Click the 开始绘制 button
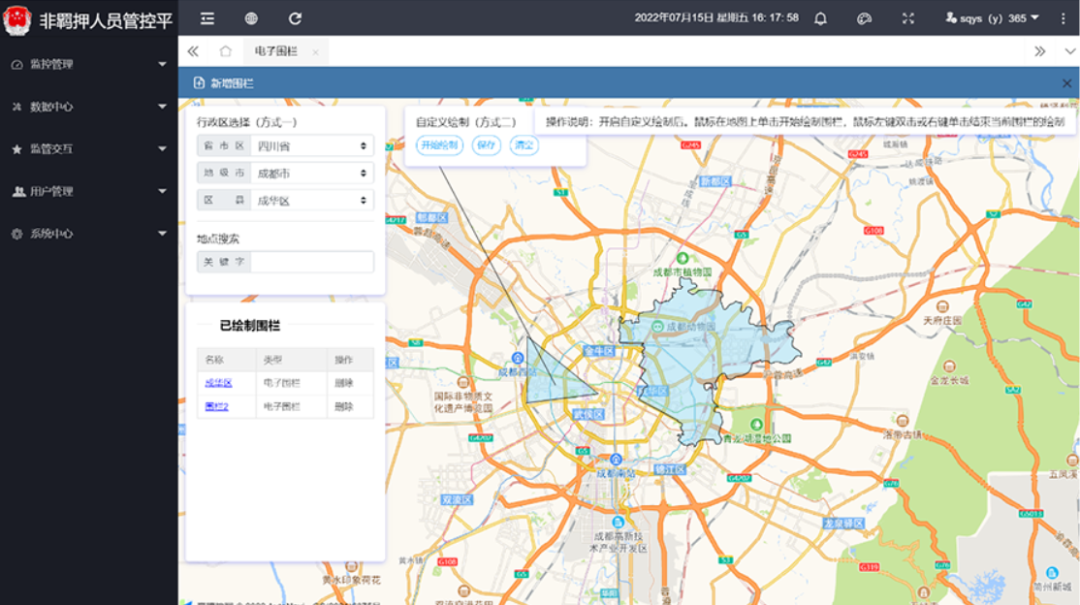Screen dimensions: 1080x605 coord(439,145)
